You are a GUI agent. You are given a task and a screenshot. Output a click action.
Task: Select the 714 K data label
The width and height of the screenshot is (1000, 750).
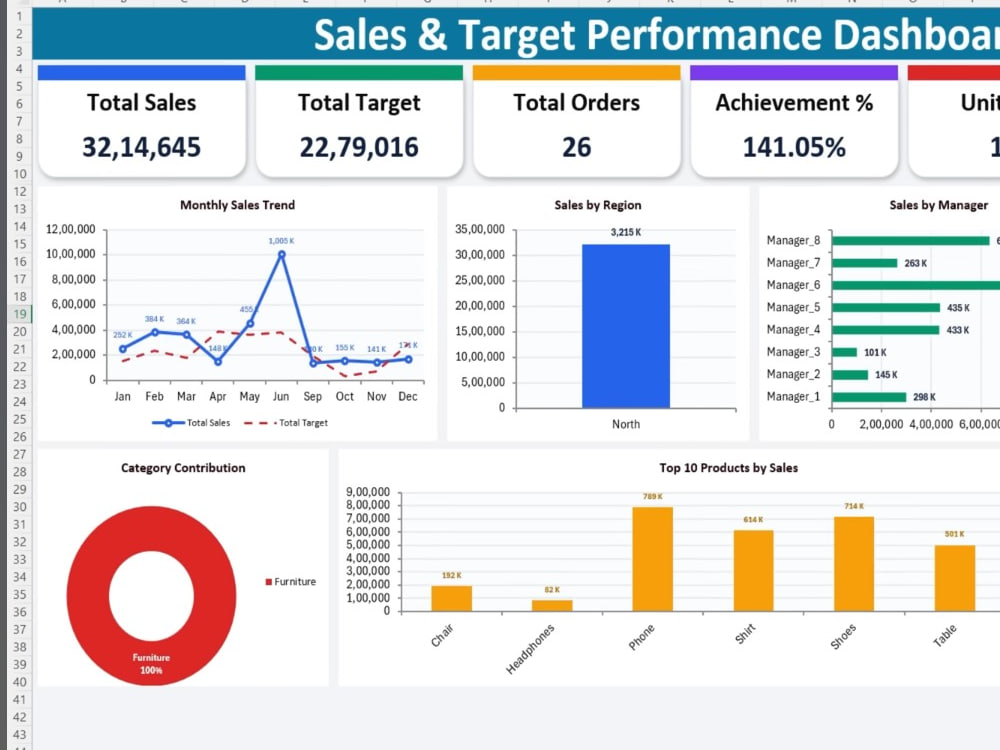(854, 506)
